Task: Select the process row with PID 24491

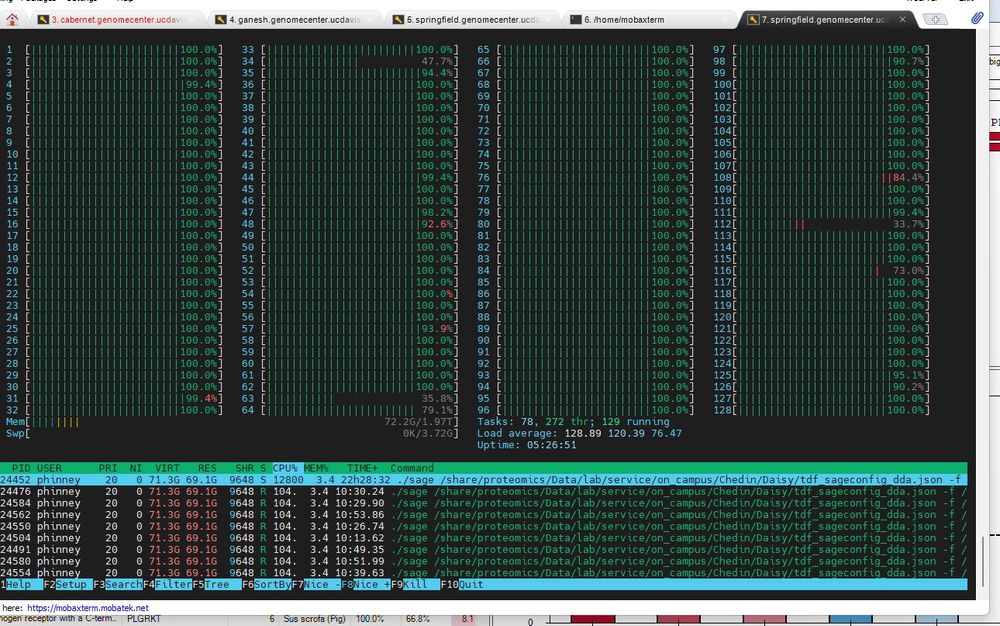Action: pos(483,550)
